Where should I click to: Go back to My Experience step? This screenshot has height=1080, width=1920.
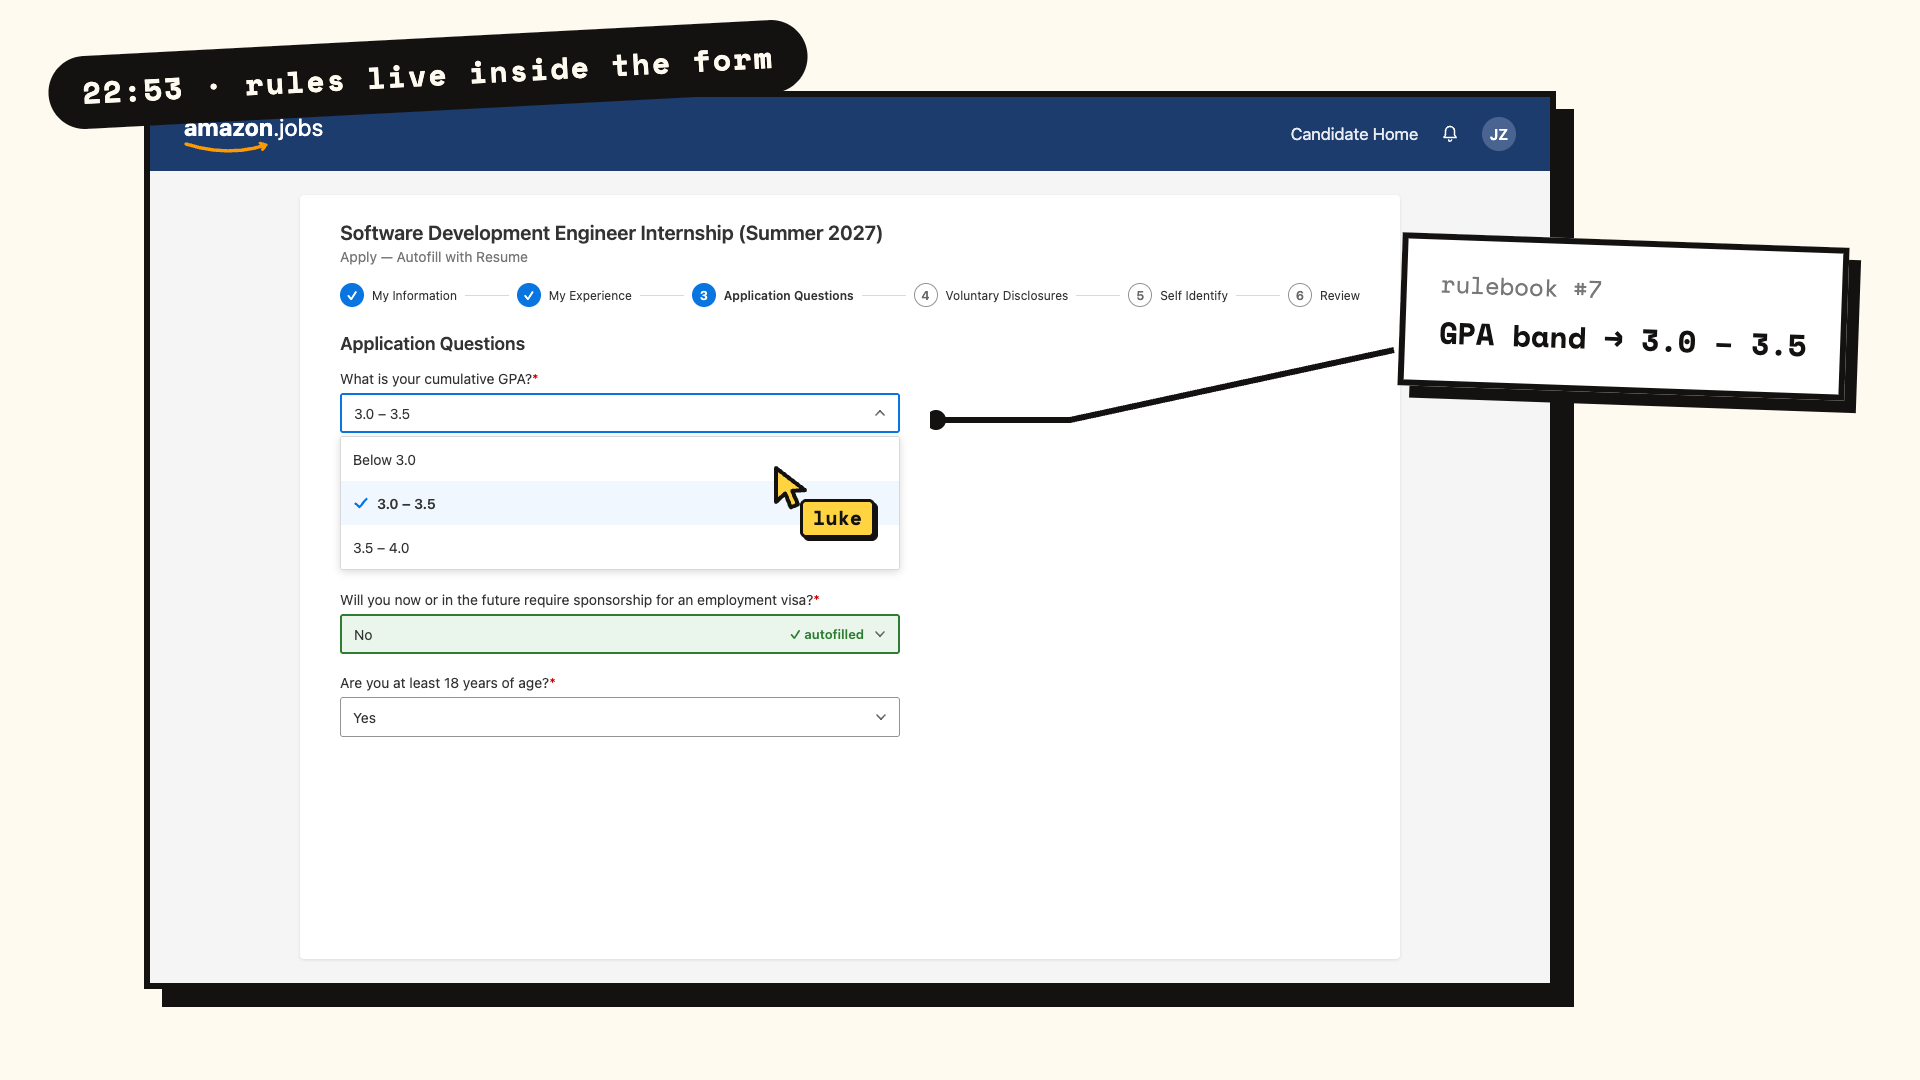[x=575, y=295]
